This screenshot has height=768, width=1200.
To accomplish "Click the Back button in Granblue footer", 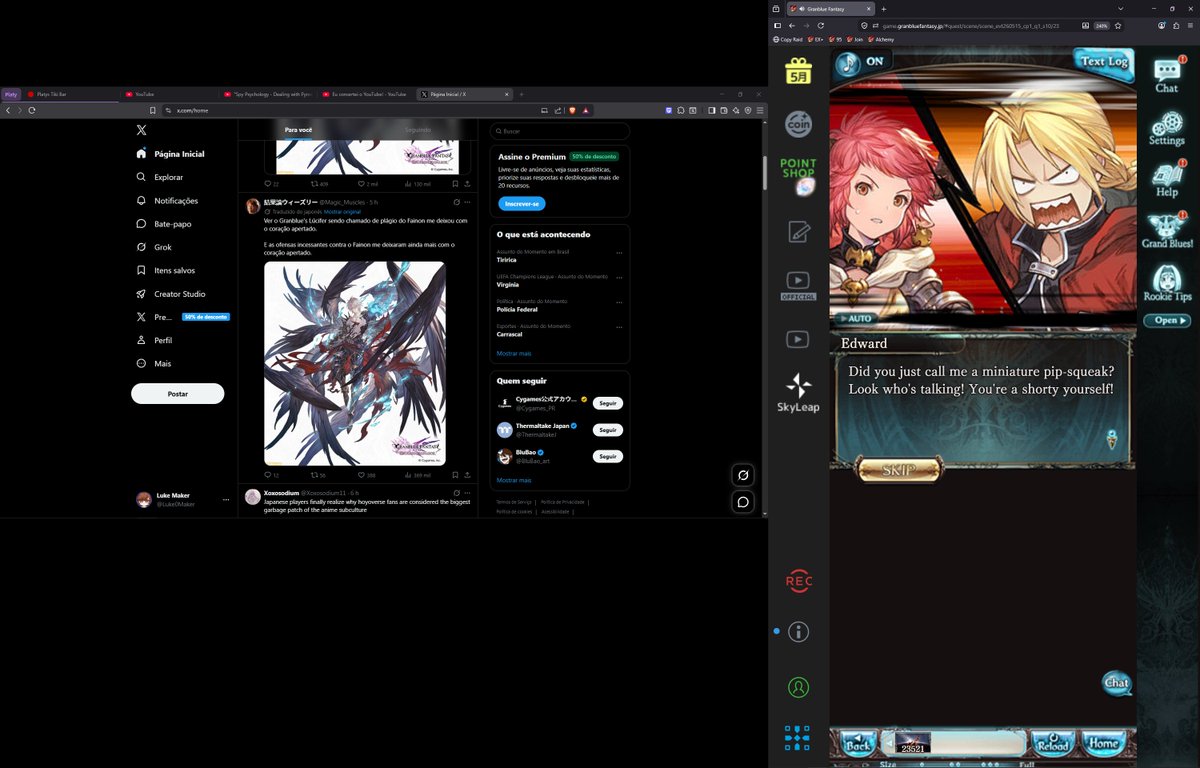I will pyautogui.click(x=856, y=744).
